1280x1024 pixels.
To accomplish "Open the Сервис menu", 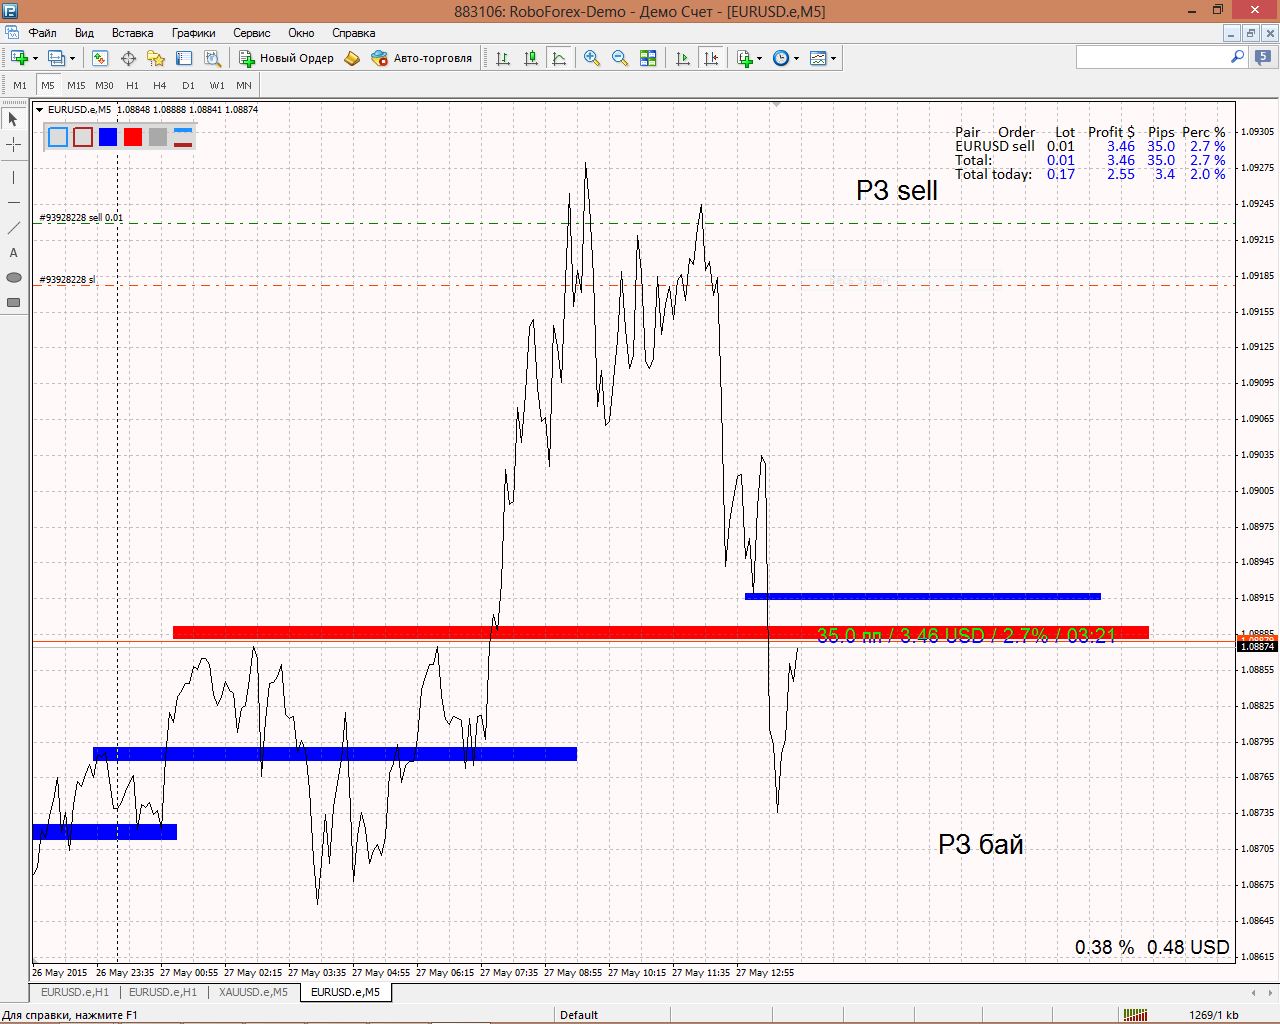I will pyautogui.click(x=252, y=33).
